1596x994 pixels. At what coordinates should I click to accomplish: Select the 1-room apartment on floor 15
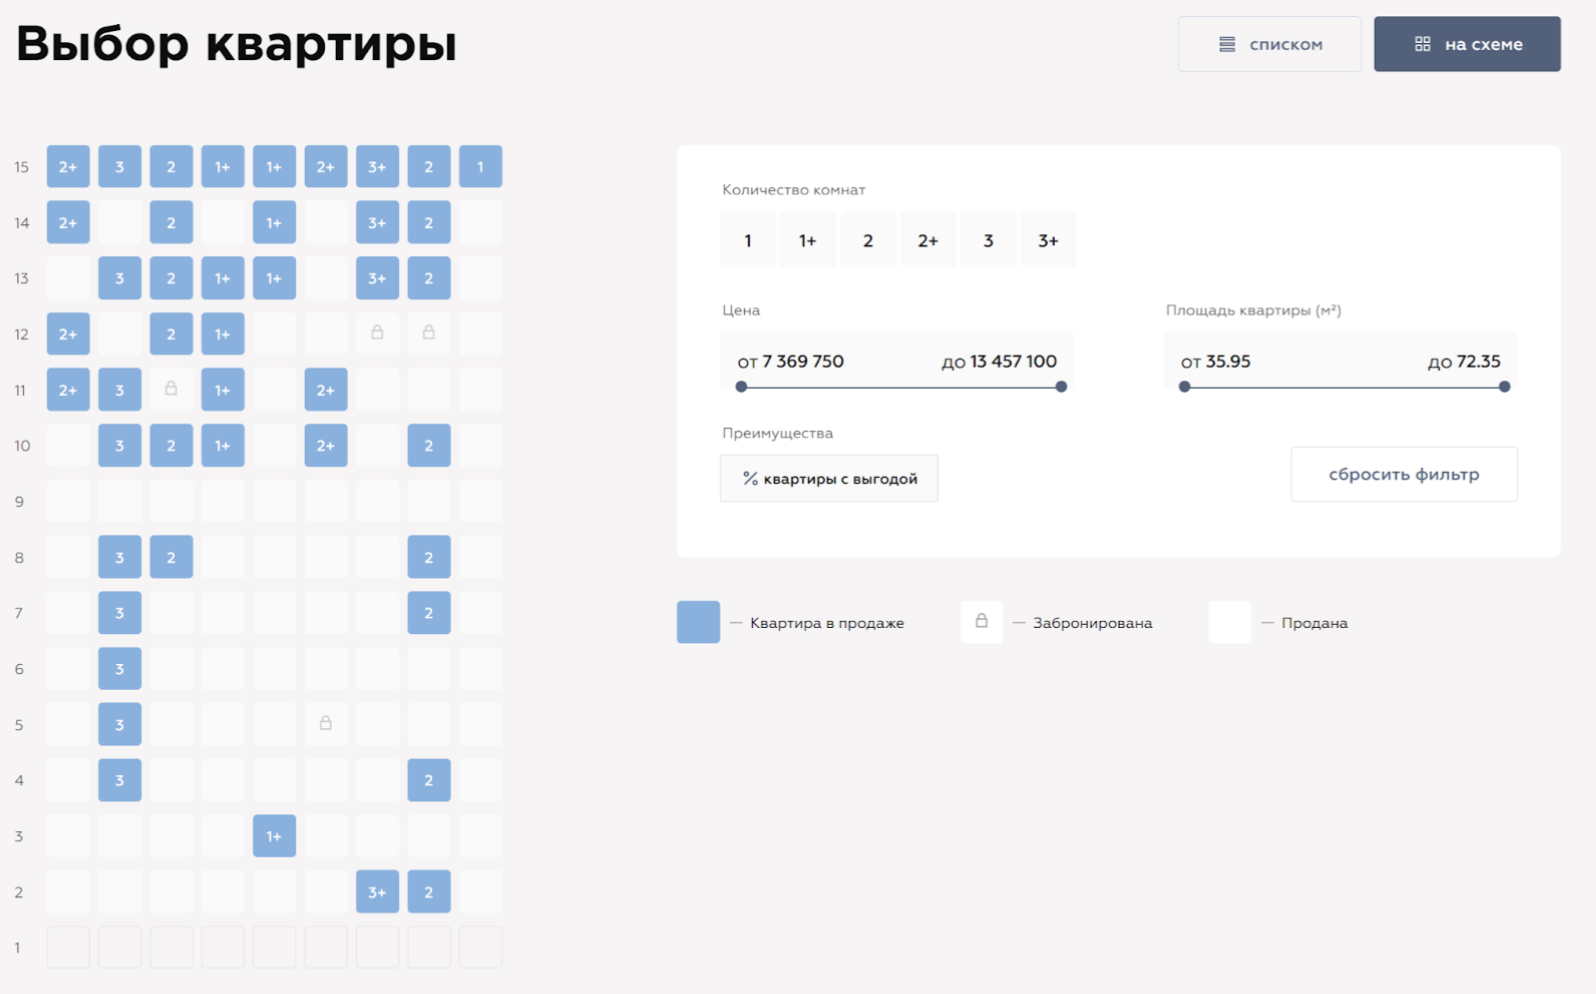(480, 167)
